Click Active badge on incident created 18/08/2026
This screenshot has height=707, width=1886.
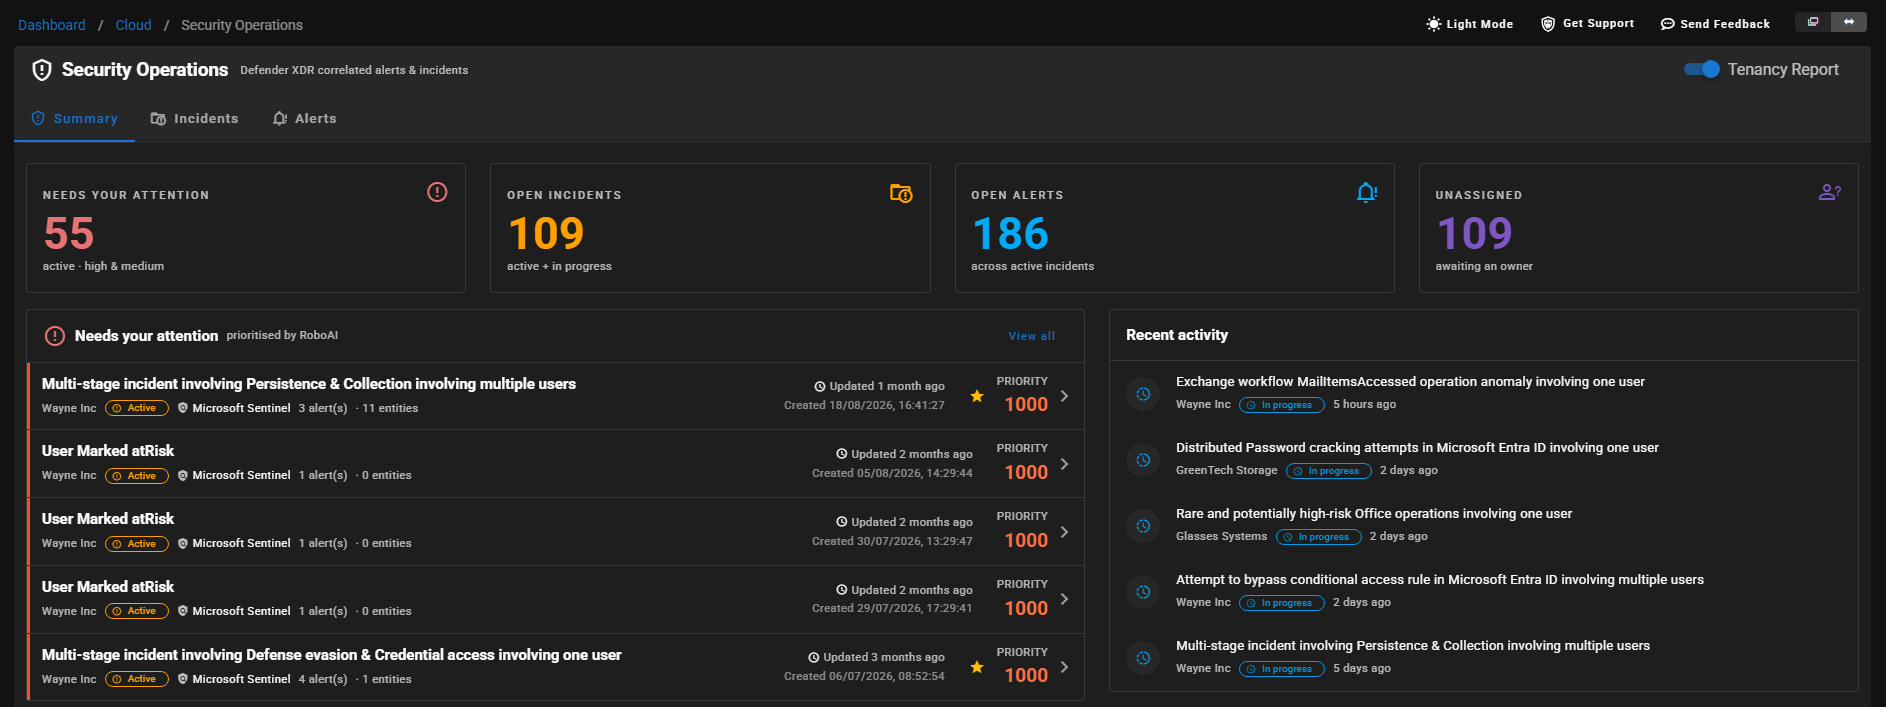(137, 408)
